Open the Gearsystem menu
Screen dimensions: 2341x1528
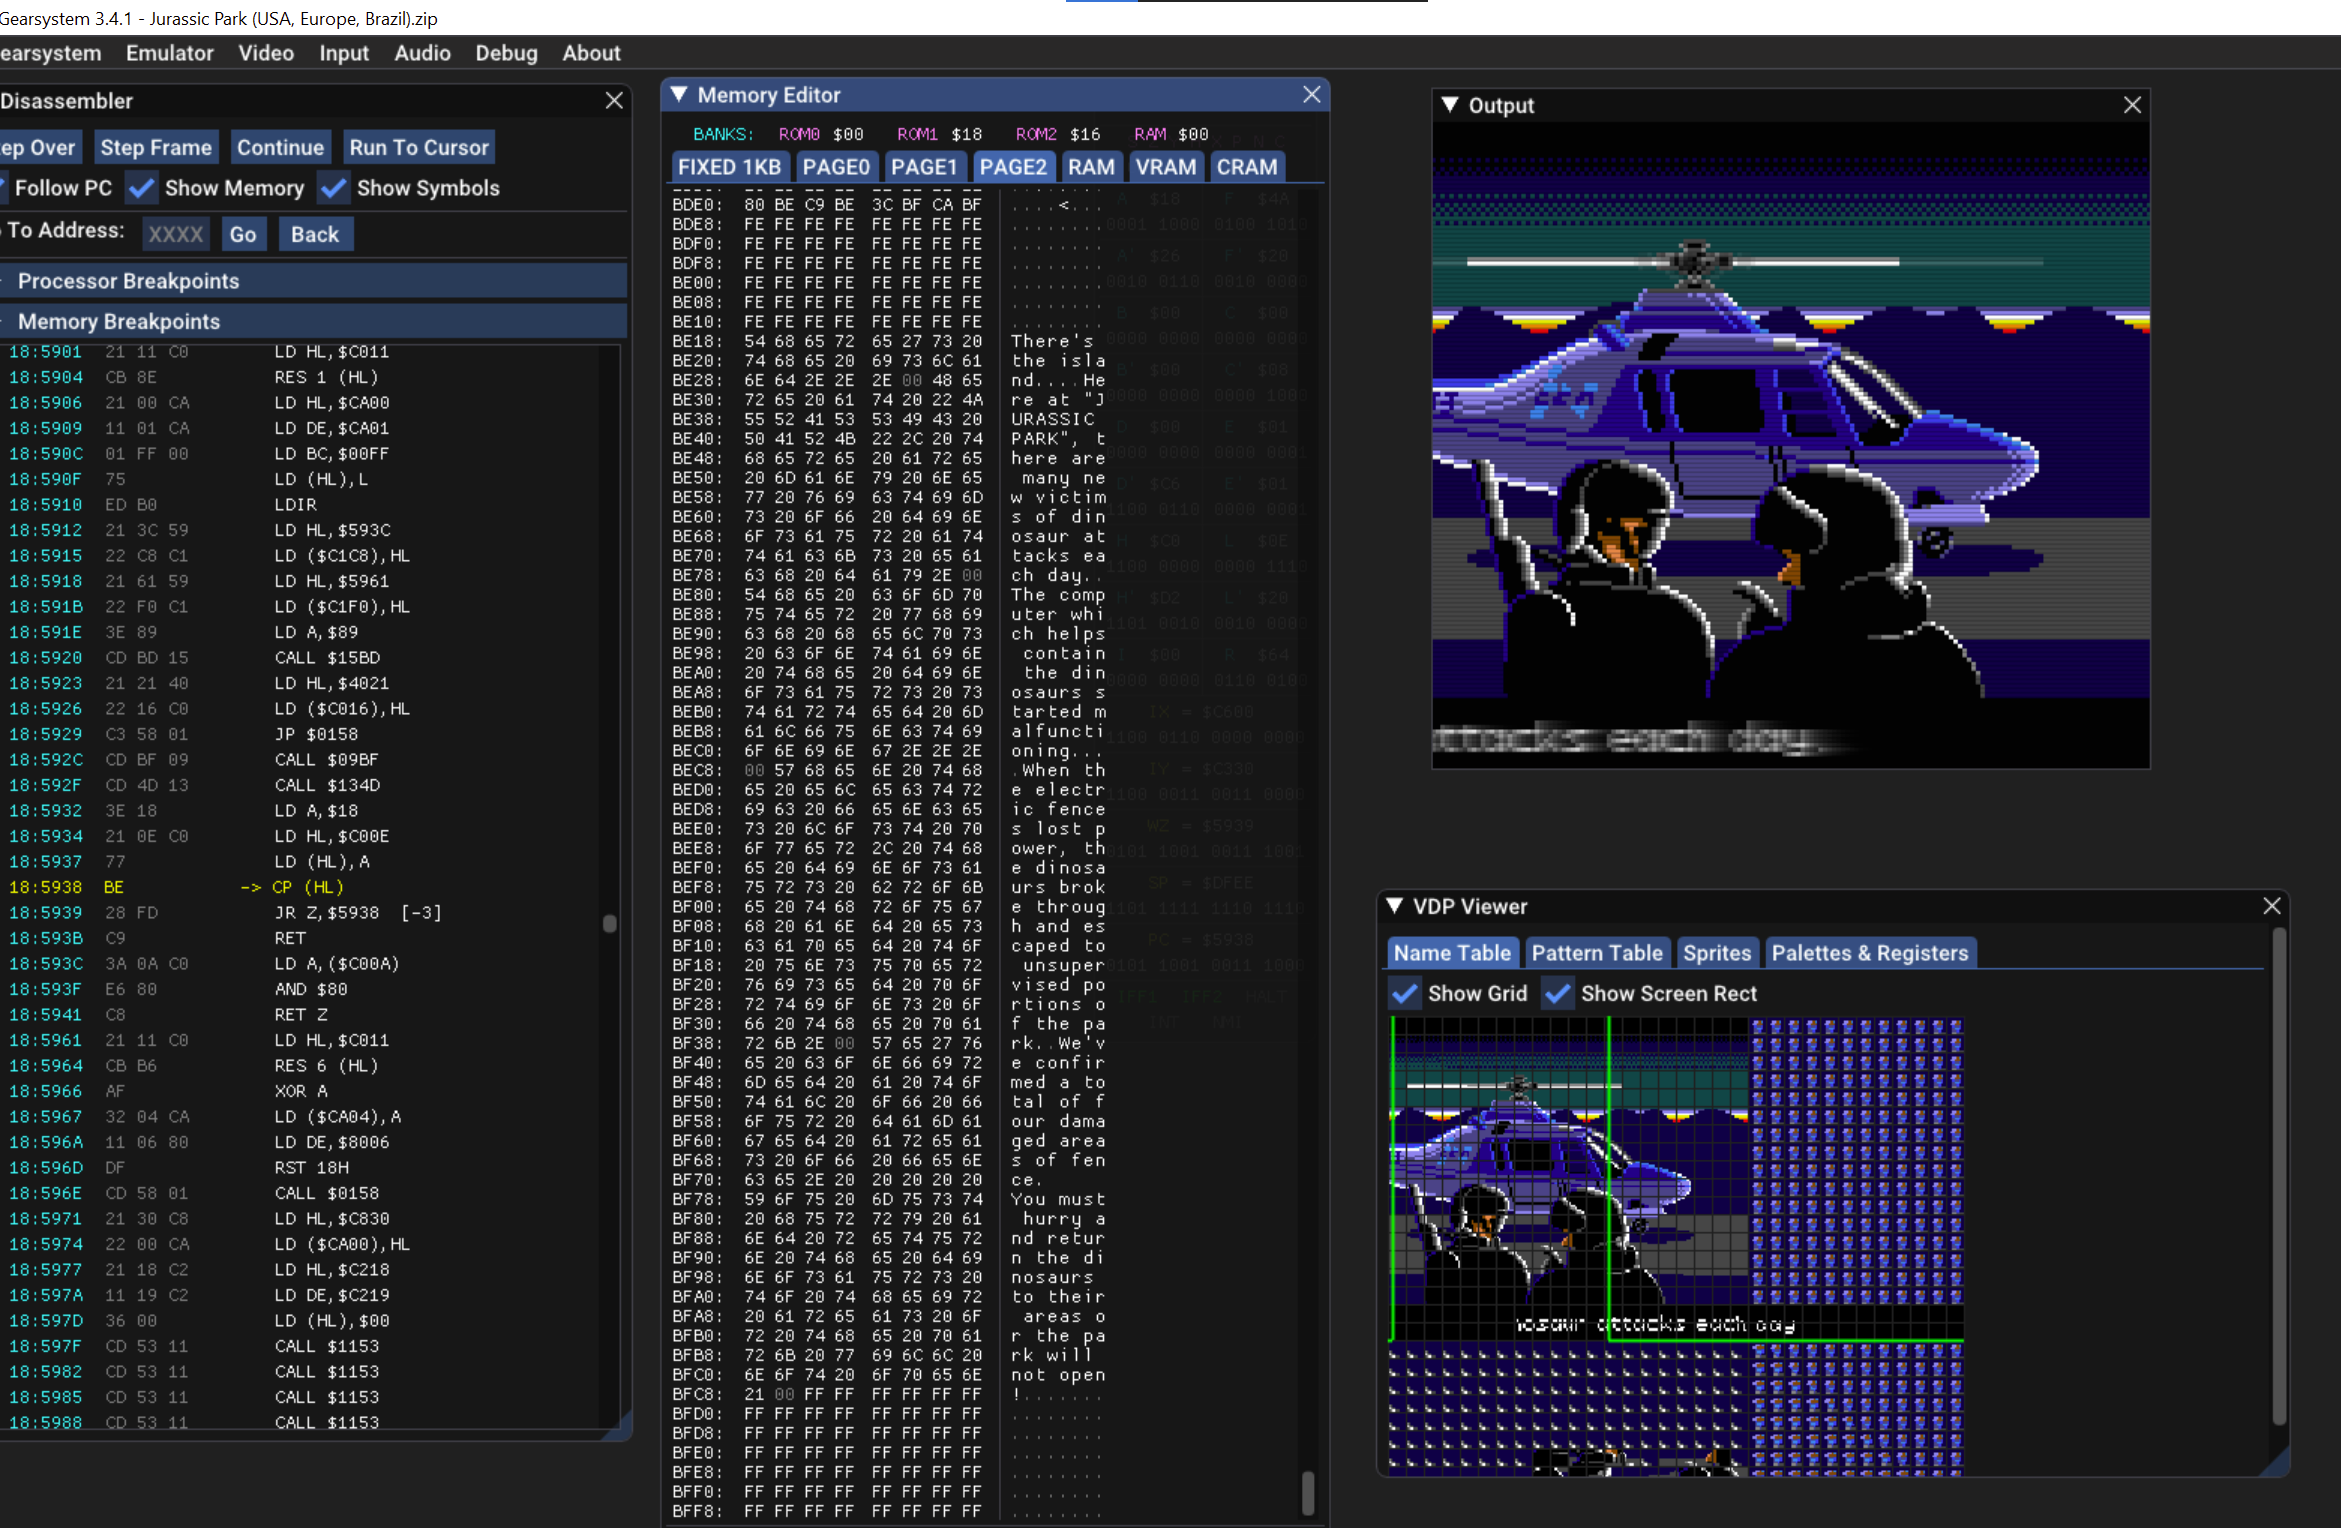(50, 53)
